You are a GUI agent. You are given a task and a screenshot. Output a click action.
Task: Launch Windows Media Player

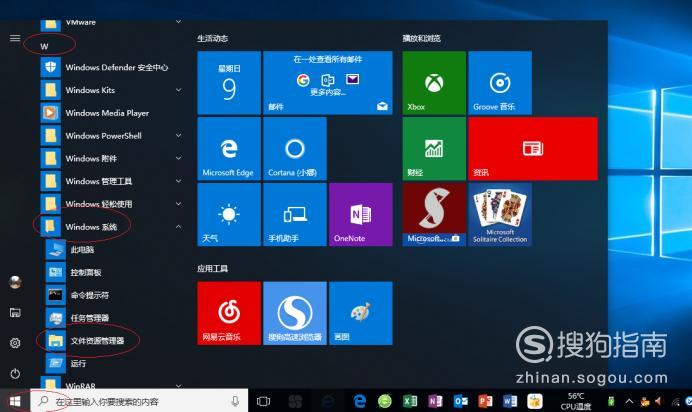pyautogui.click(x=112, y=113)
